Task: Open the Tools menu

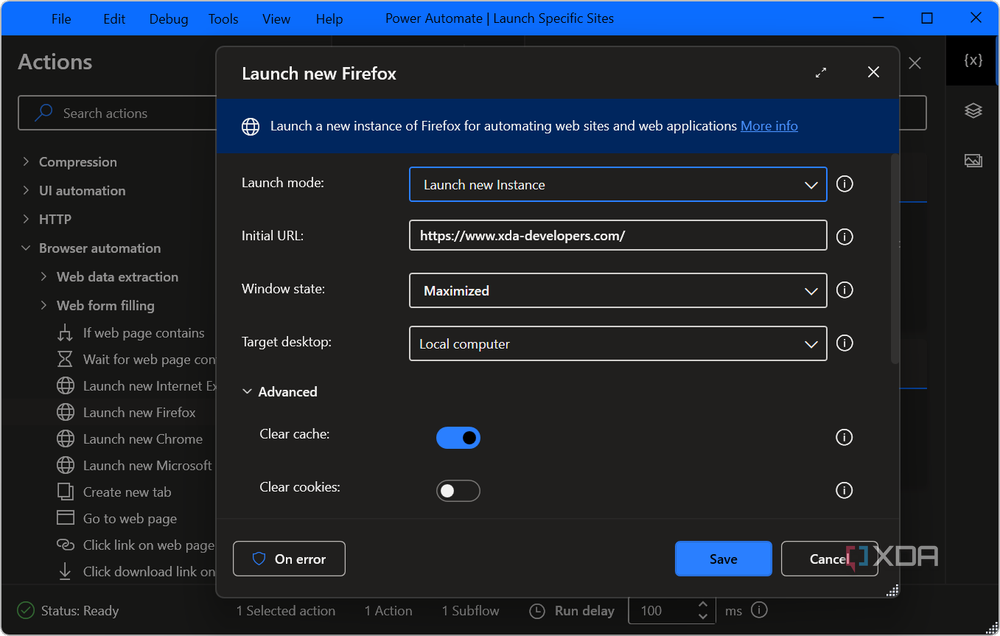Action: pos(223,18)
